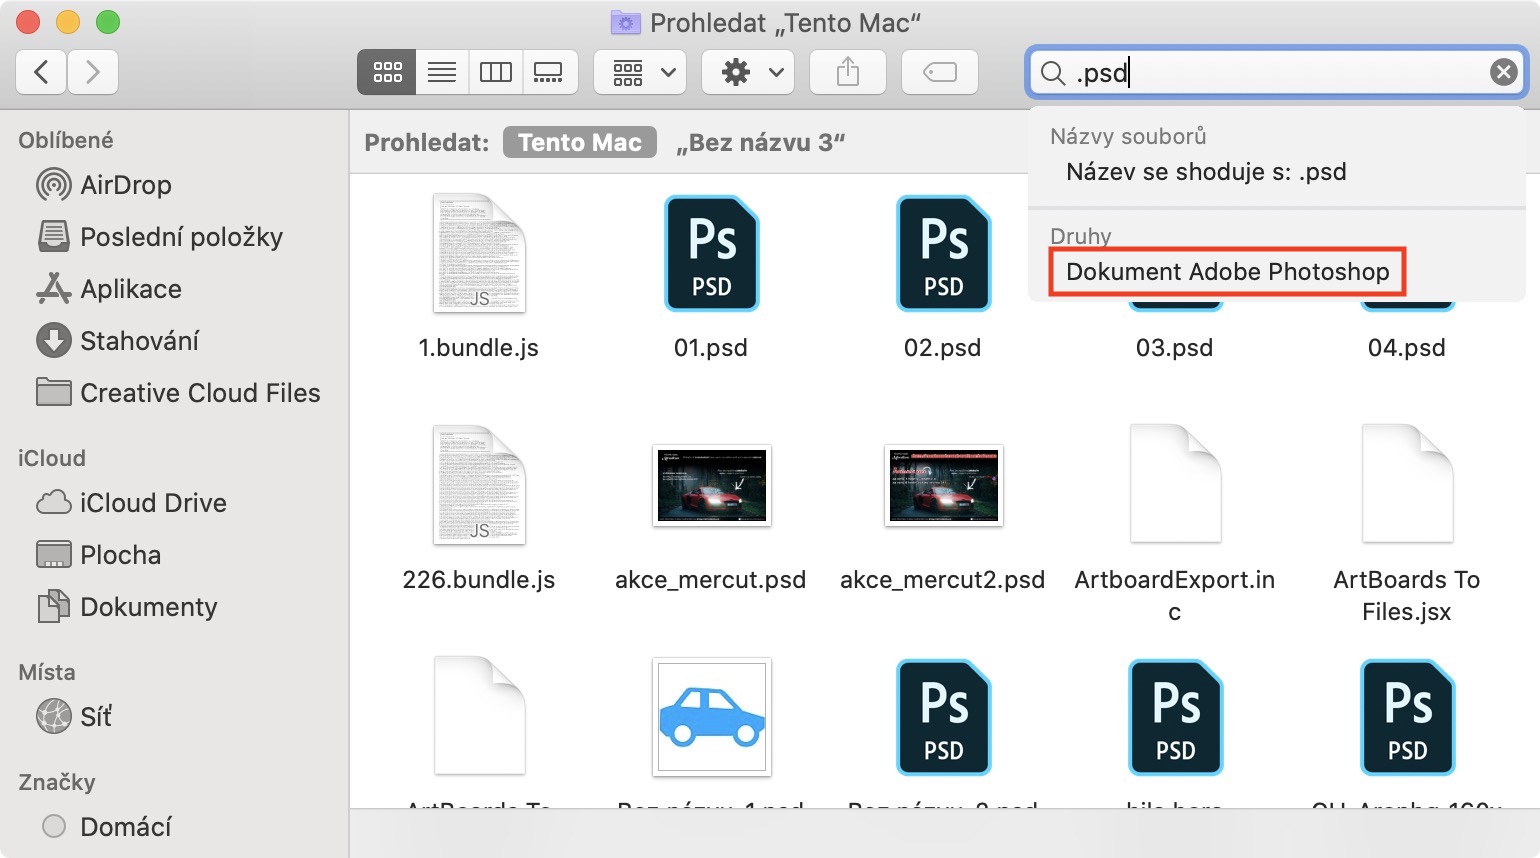1540x858 pixels.
Task: Click the 04.psd file name
Action: [1407, 348]
